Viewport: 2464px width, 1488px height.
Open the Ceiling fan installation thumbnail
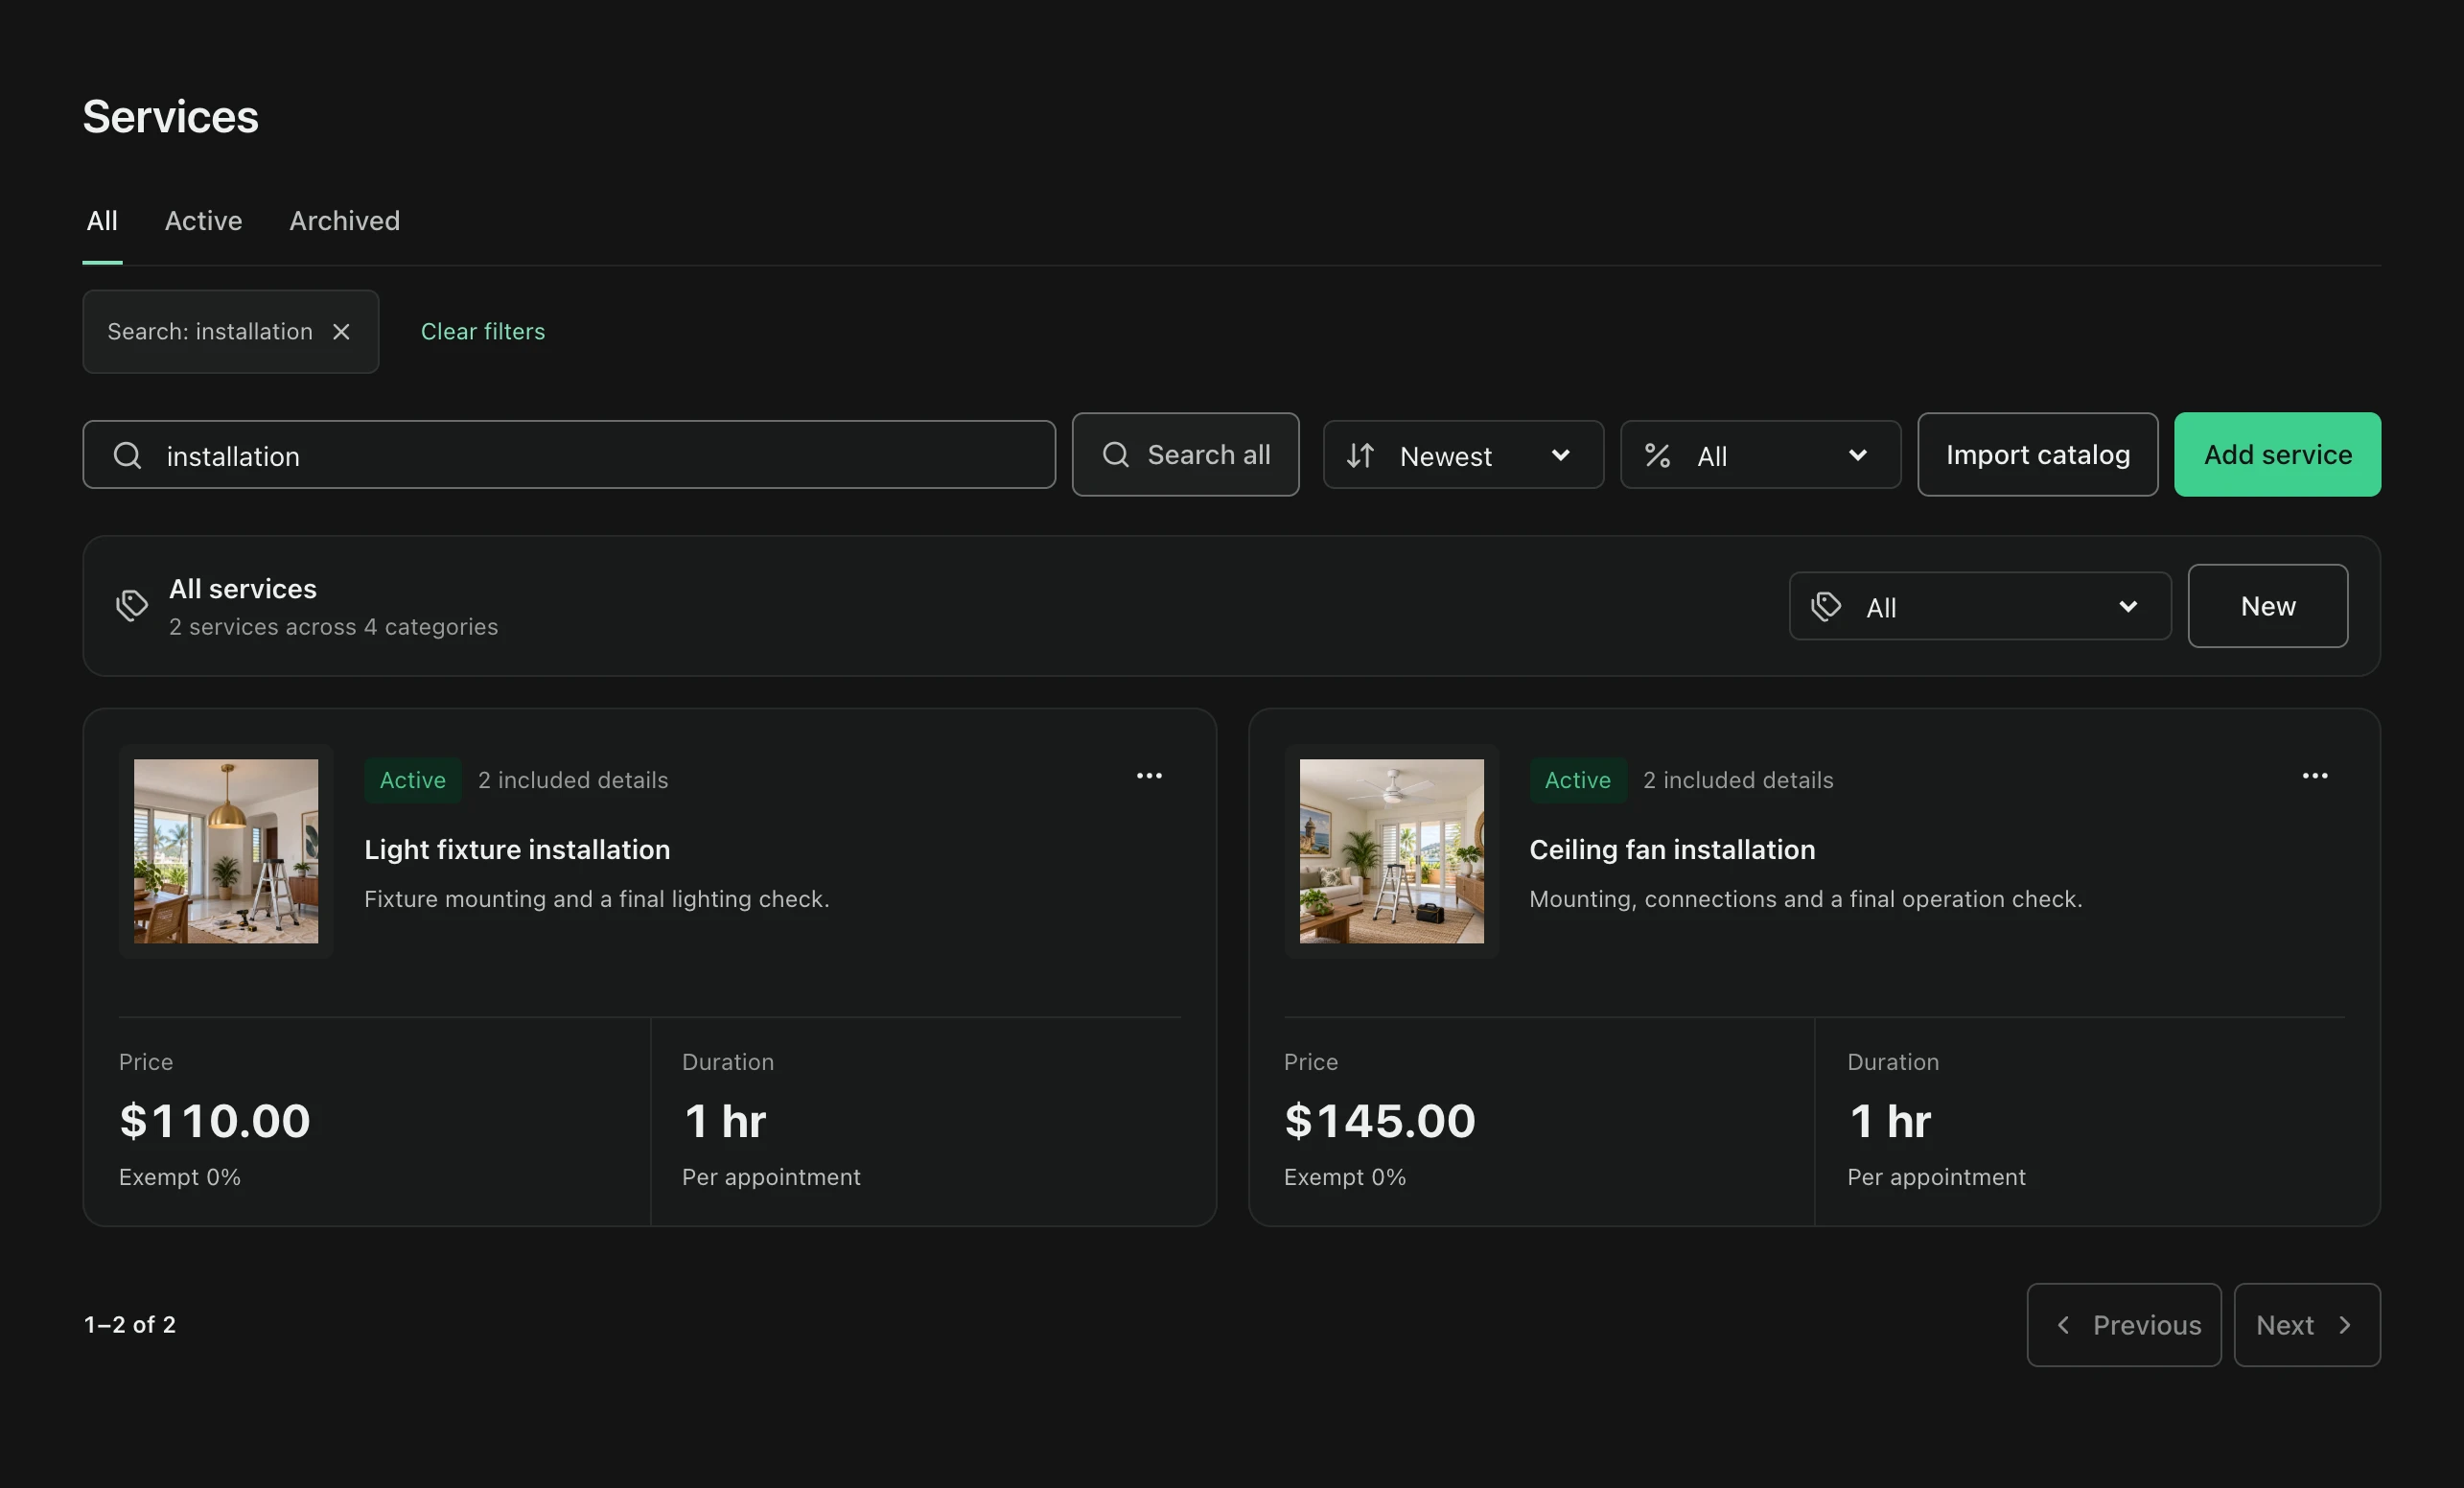click(x=1391, y=851)
